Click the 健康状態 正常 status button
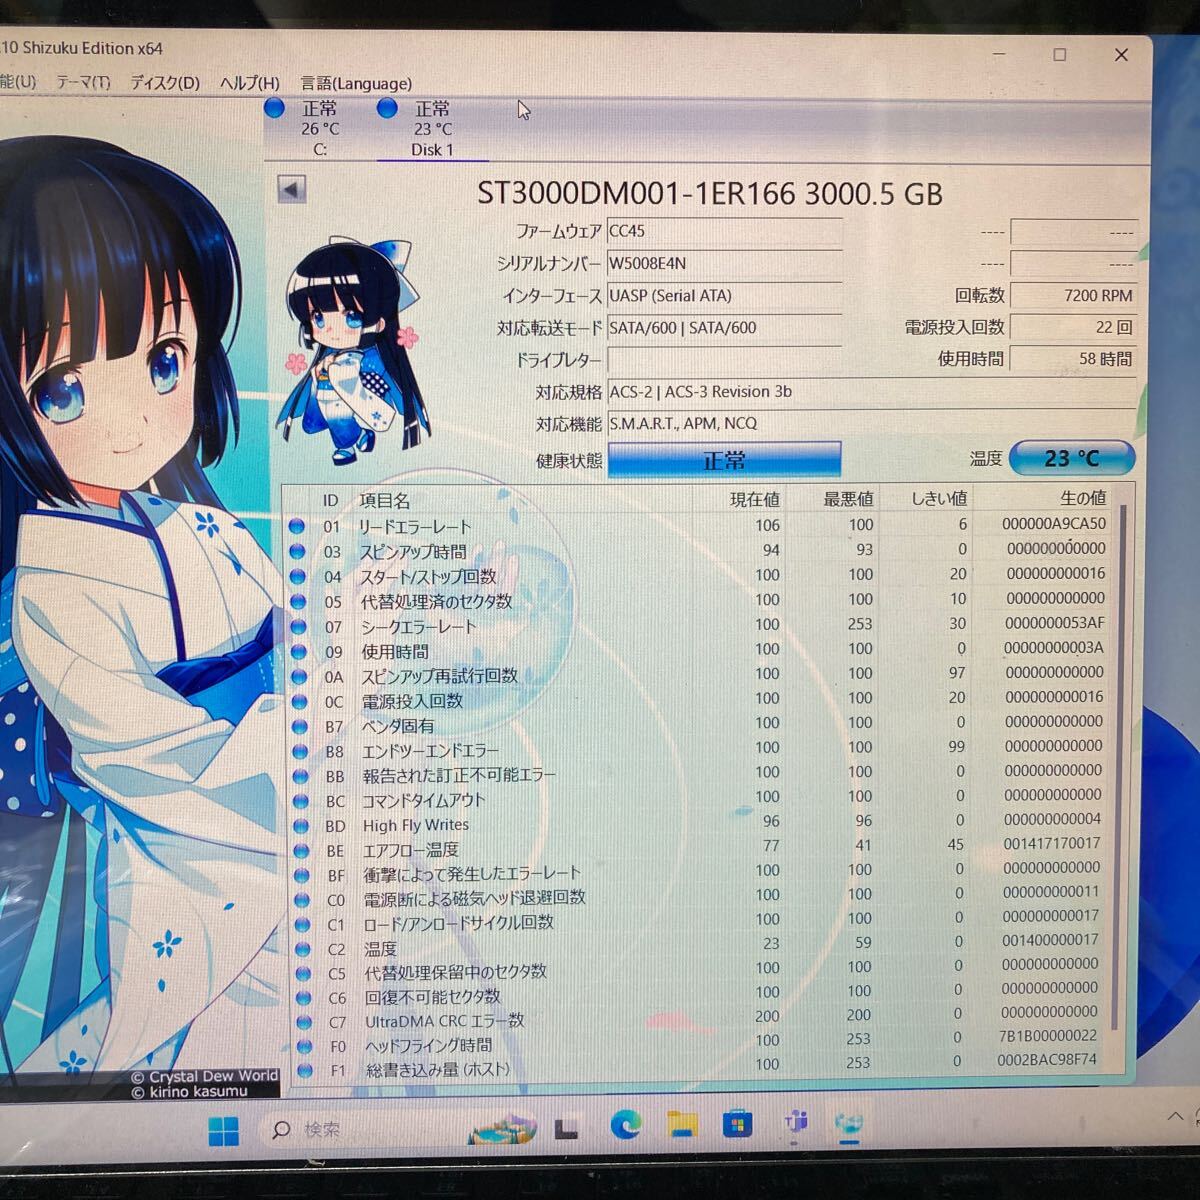The height and width of the screenshot is (1200, 1200). 724,460
